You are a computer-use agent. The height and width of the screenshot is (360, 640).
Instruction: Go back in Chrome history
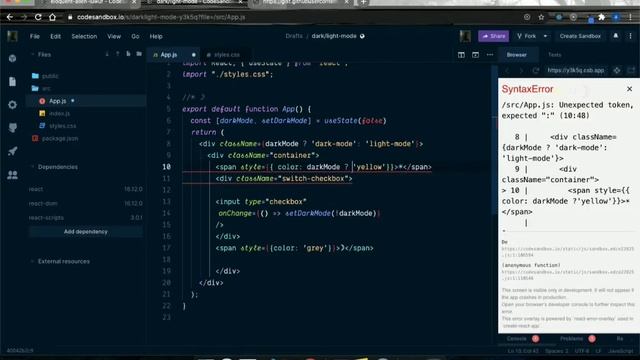[x=10, y=17]
